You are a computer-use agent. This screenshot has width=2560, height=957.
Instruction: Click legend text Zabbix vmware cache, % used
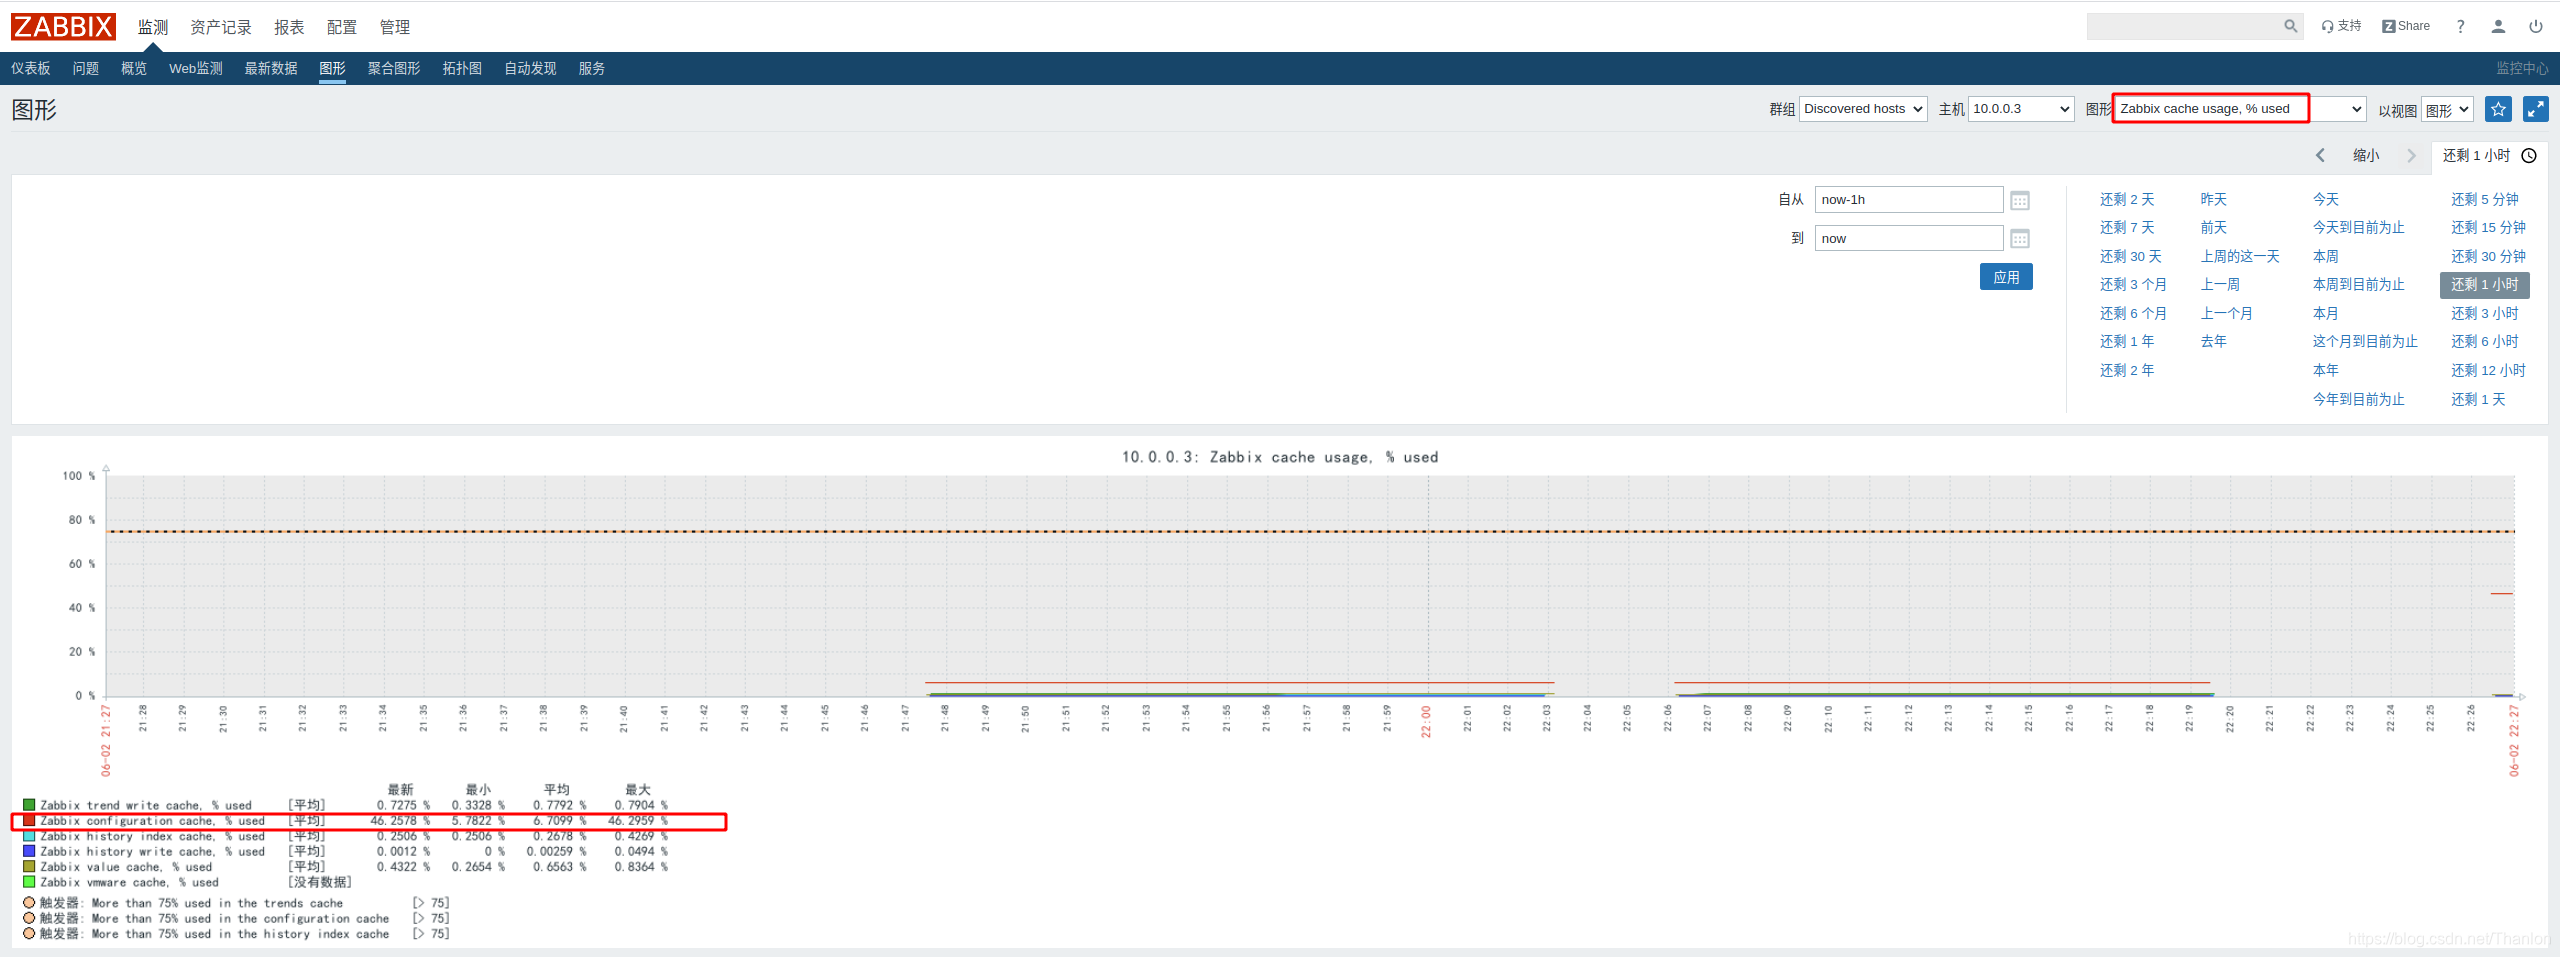click(x=129, y=883)
